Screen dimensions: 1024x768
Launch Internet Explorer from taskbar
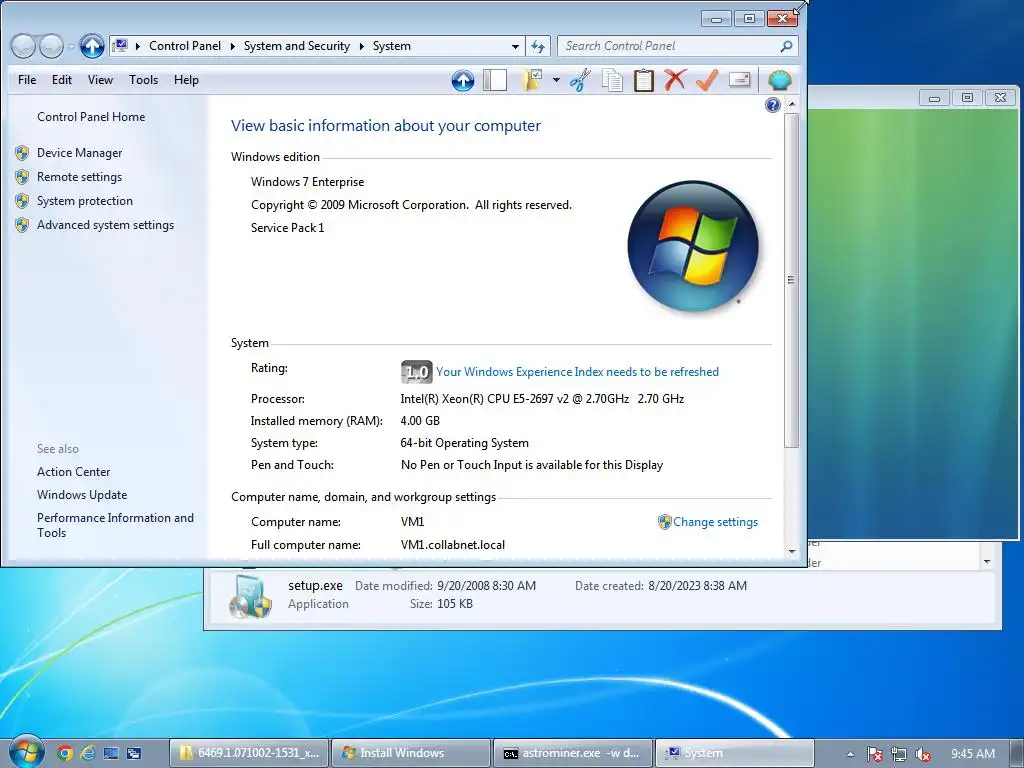coord(88,753)
